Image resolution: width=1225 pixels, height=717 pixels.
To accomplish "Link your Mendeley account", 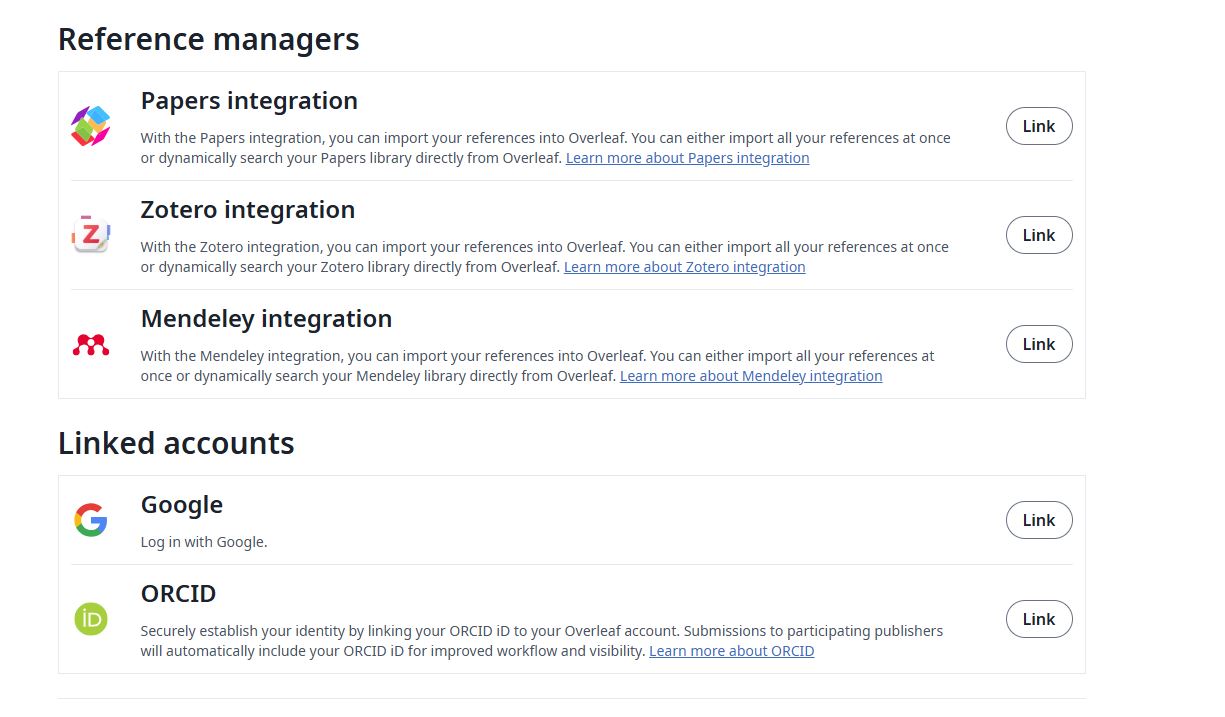I will pos(1038,344).
